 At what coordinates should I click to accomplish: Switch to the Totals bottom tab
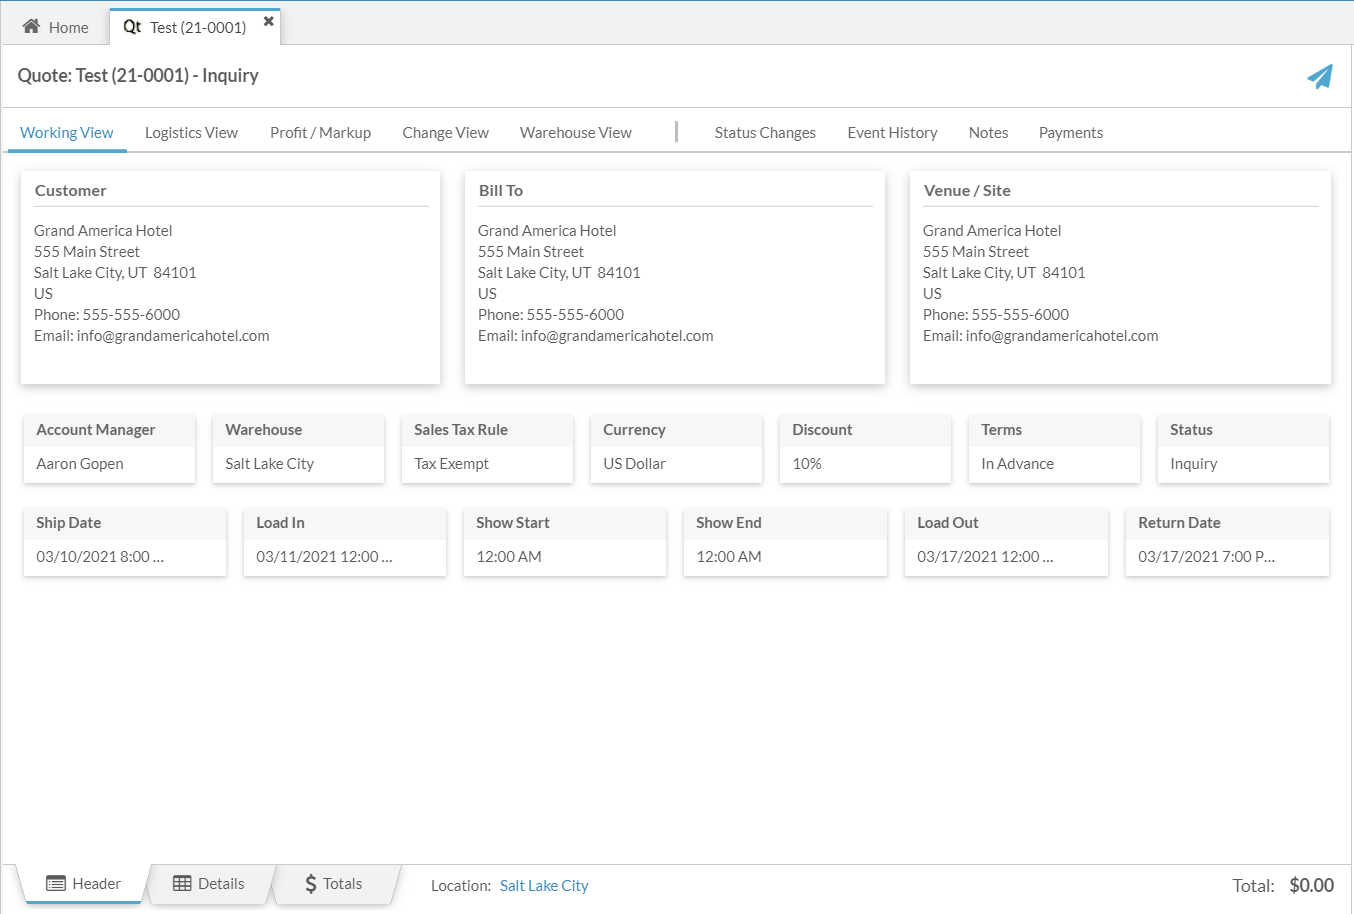[x=334, y=884]
